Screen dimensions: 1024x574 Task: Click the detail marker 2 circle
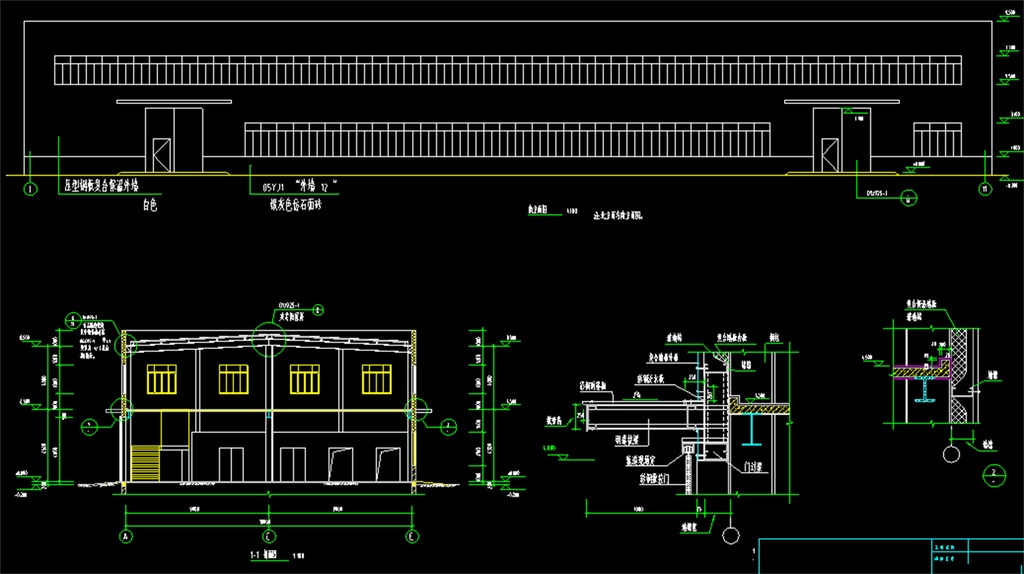[x=993, y=474]
